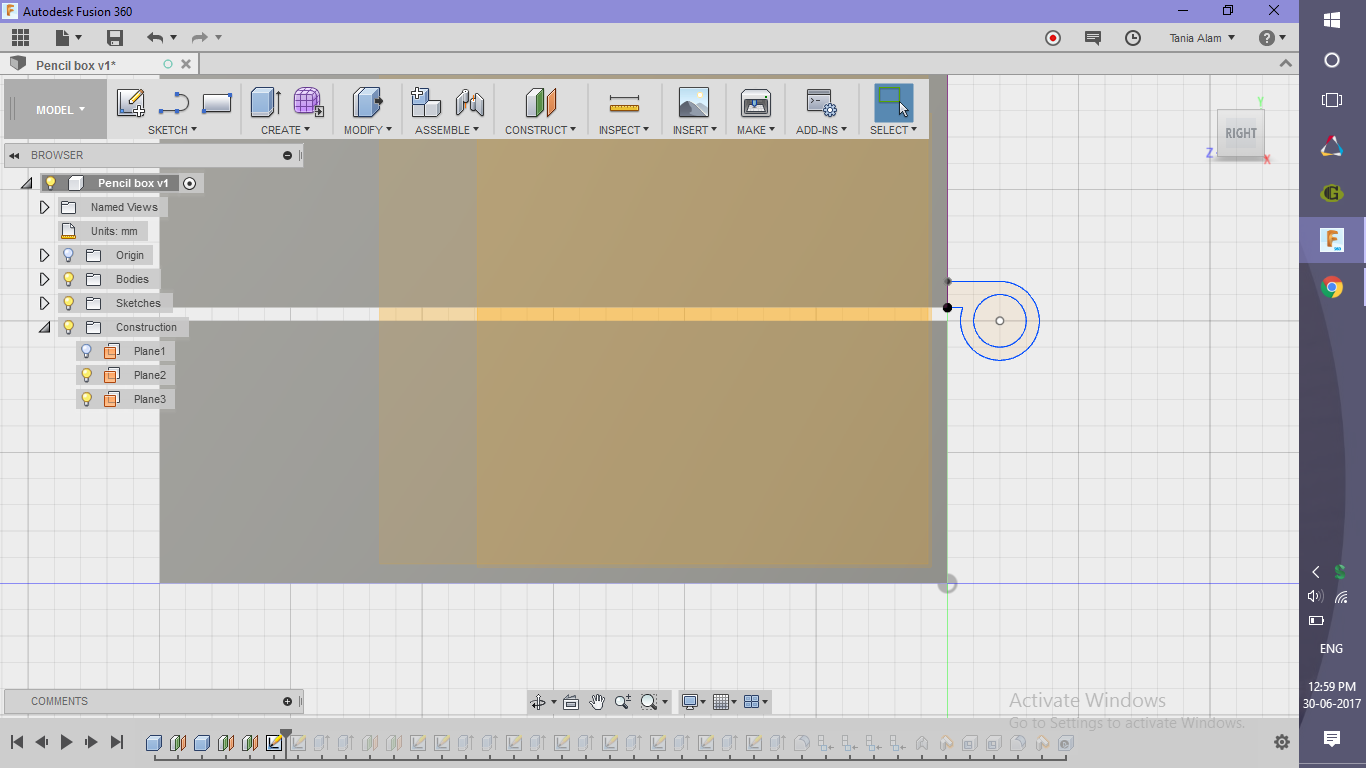1366x768 pixels.
Task: Expand the Named Views folder
Action: click(44, 207)
